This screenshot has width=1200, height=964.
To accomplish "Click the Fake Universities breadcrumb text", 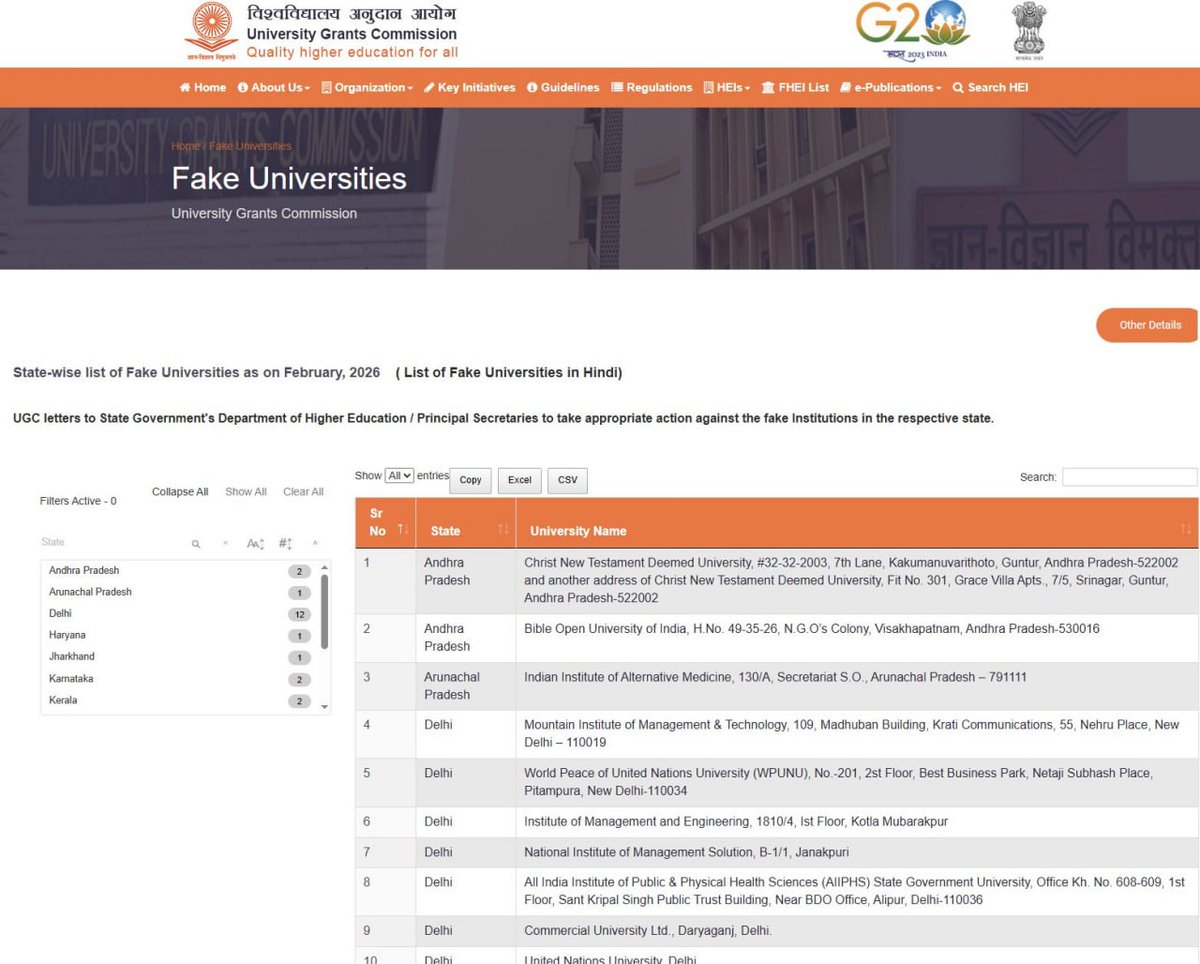I will click(250, 146).
